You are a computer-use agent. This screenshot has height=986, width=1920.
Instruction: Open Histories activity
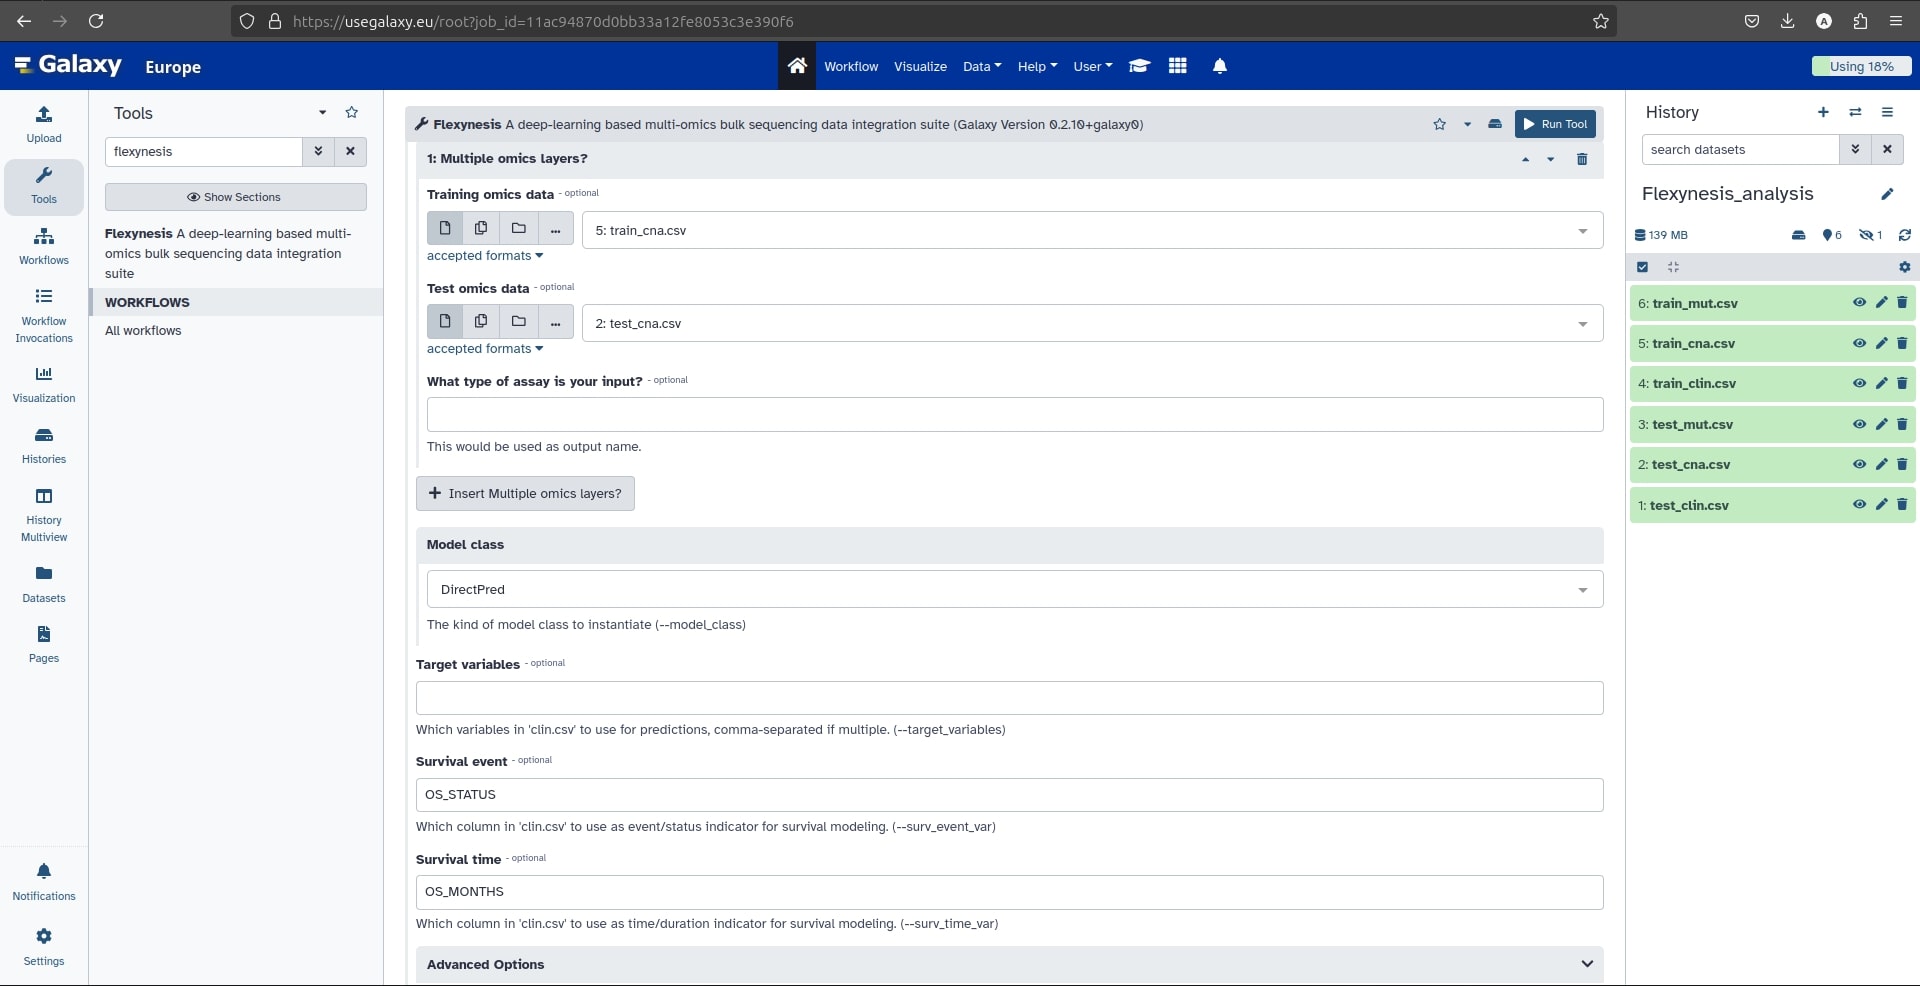coord(44,445)
